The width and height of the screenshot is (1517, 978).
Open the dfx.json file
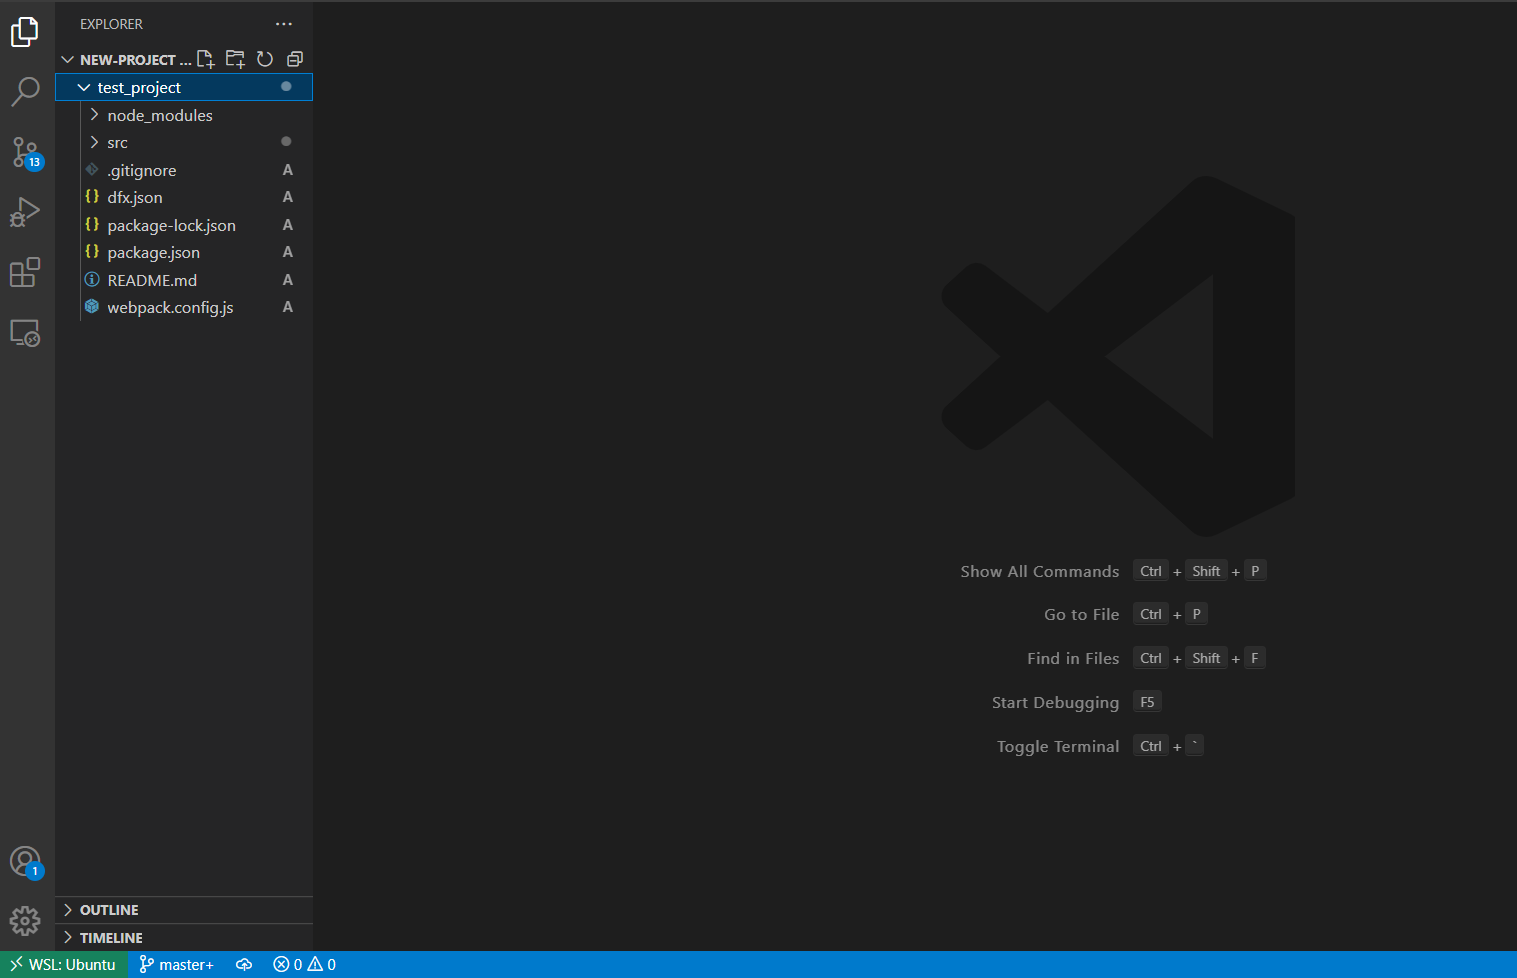point(184,198)
